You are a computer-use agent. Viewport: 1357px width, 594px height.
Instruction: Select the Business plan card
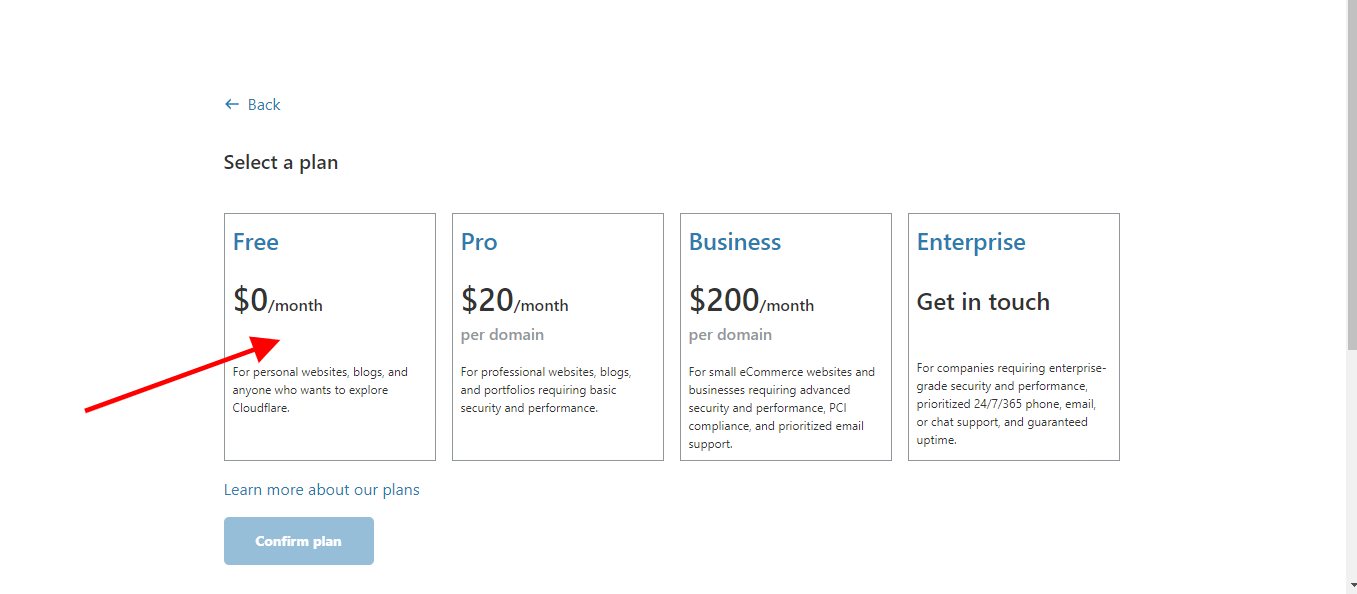point(785,336)
